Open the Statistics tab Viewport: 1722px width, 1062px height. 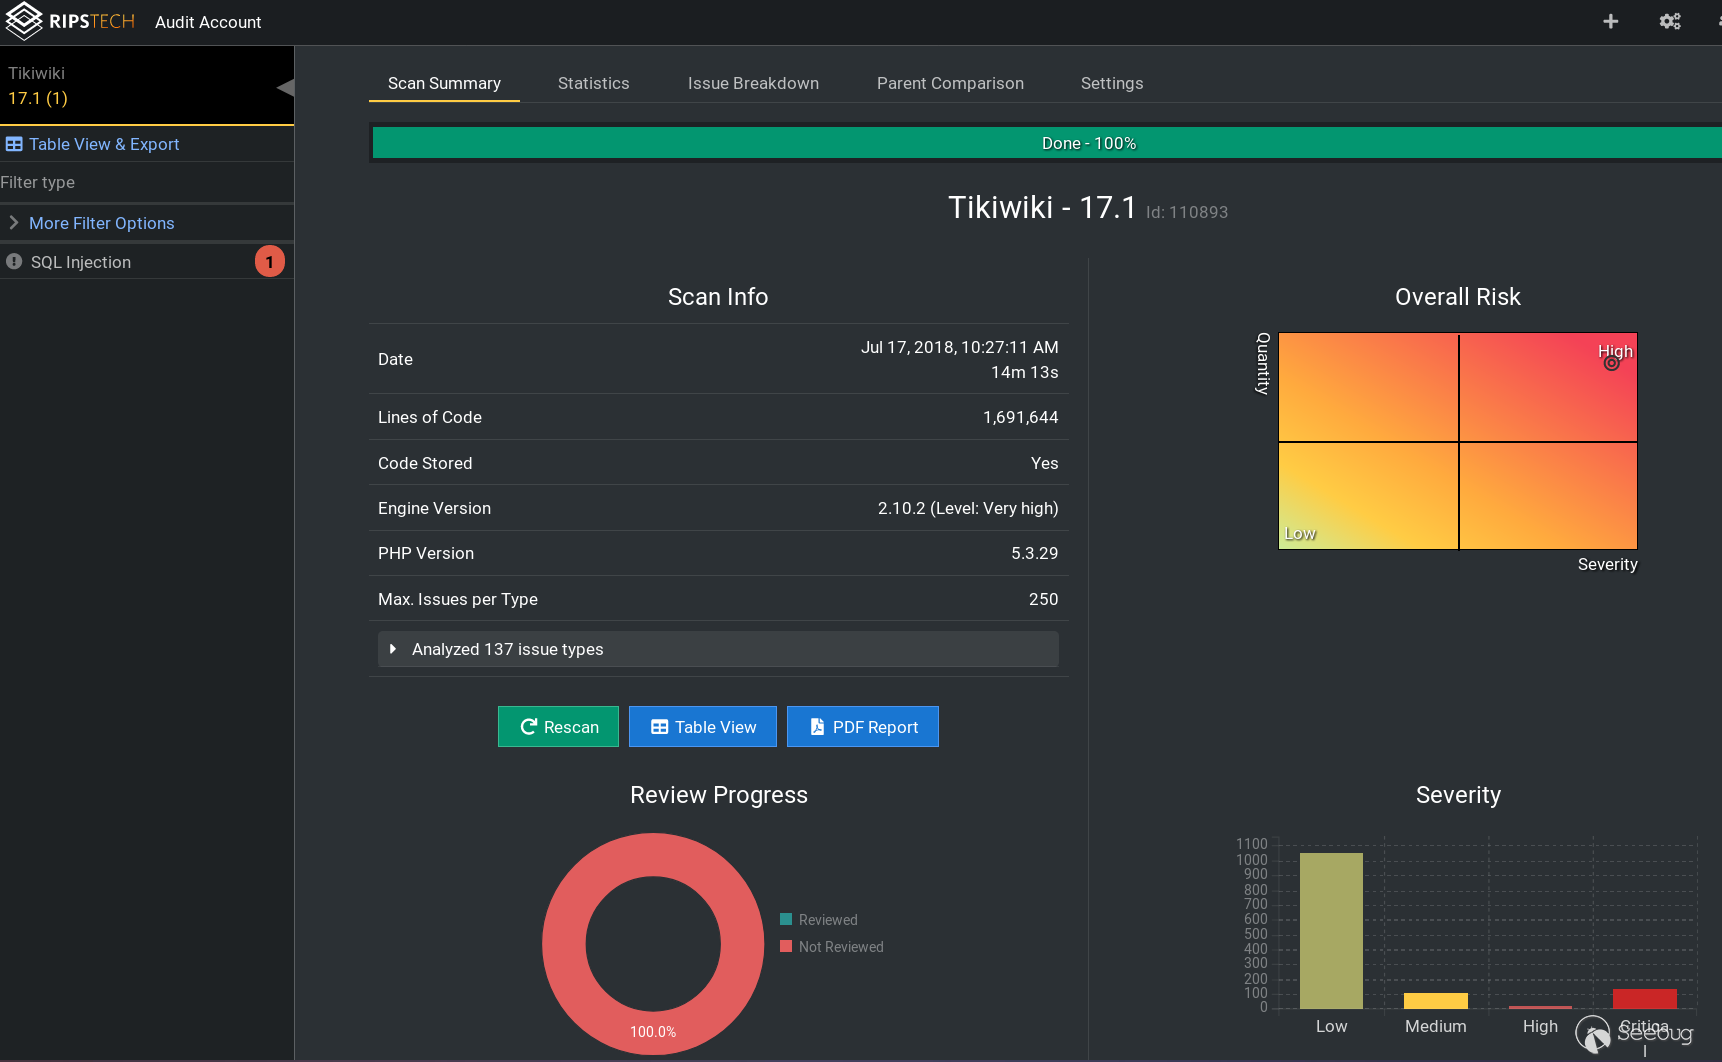pos(593,83)
